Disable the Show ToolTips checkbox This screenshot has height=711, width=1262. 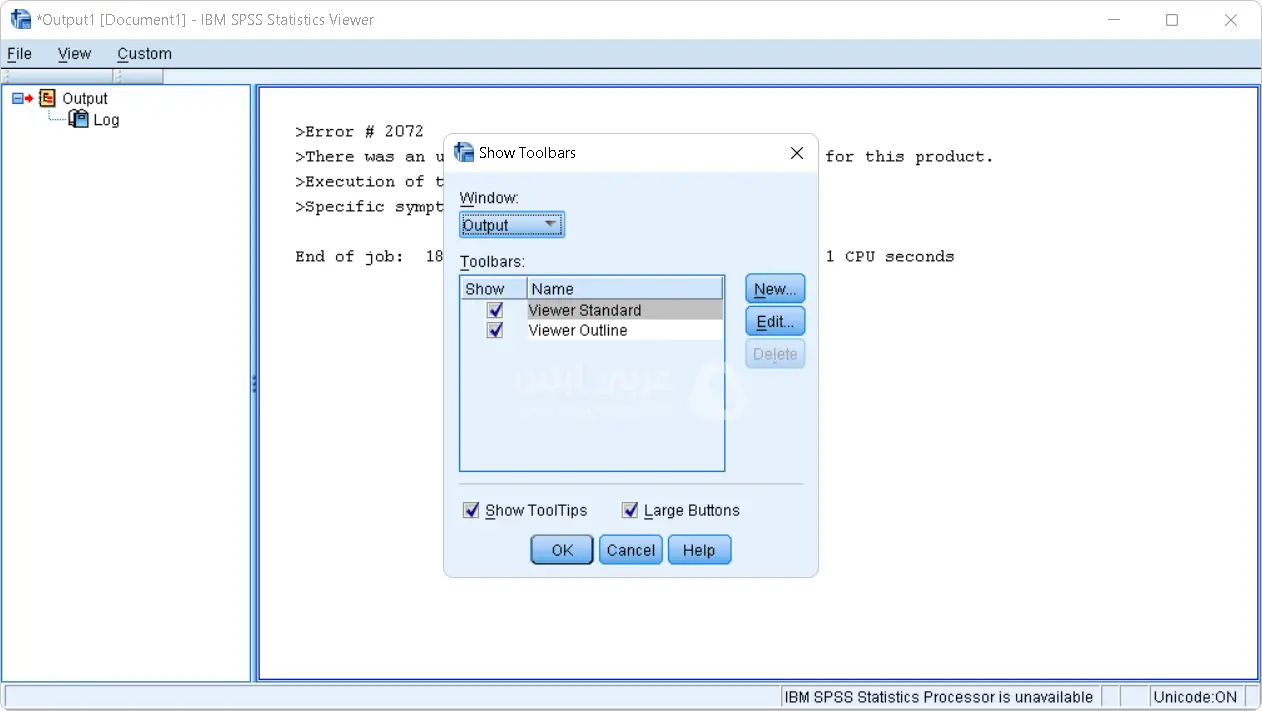471,510
